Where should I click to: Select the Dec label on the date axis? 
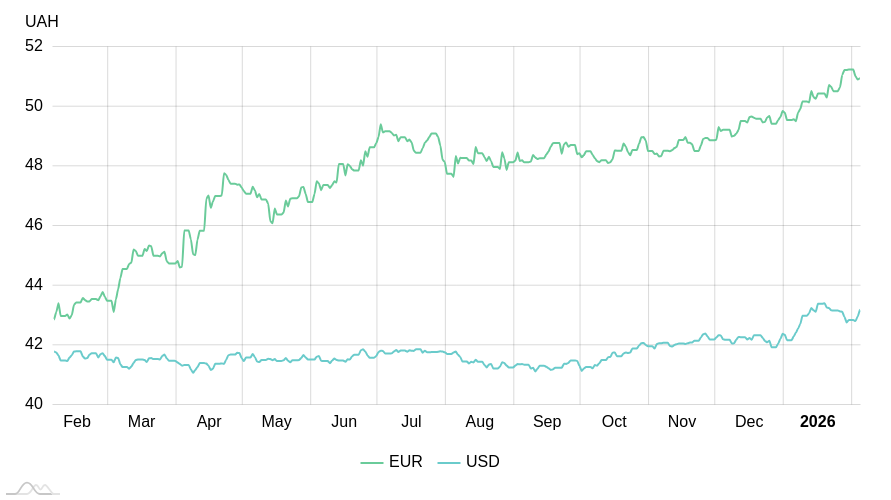point(749,422)
